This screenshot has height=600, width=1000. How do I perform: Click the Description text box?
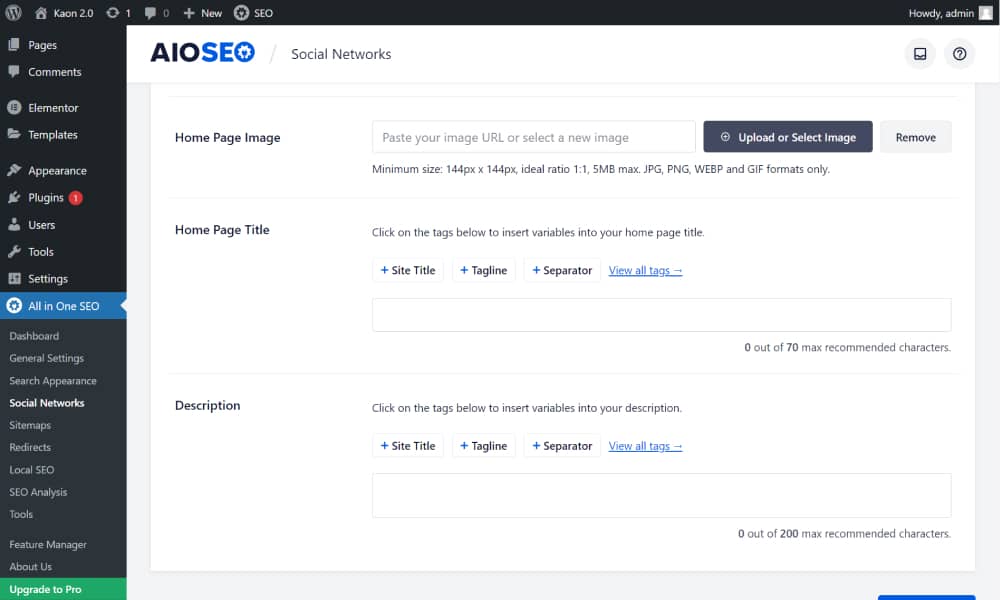click(x=661, y=495)
